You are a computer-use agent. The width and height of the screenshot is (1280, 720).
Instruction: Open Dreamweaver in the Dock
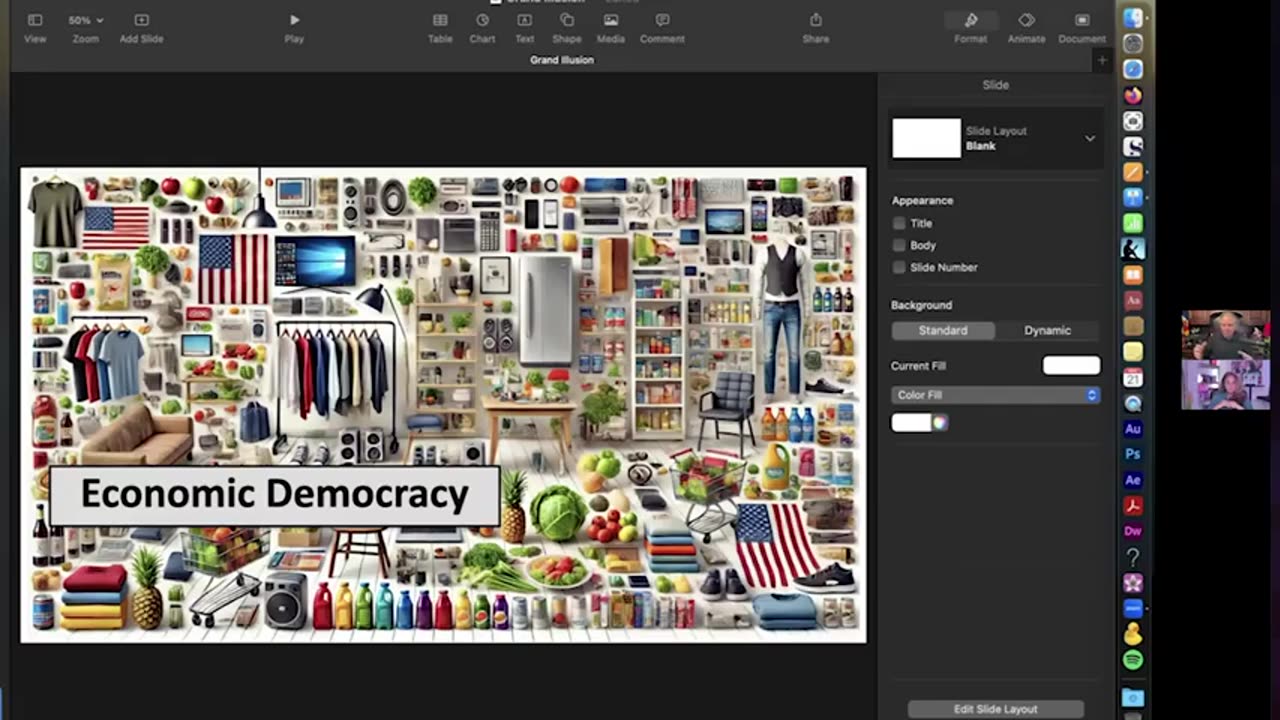click(x=1133, y=531)
